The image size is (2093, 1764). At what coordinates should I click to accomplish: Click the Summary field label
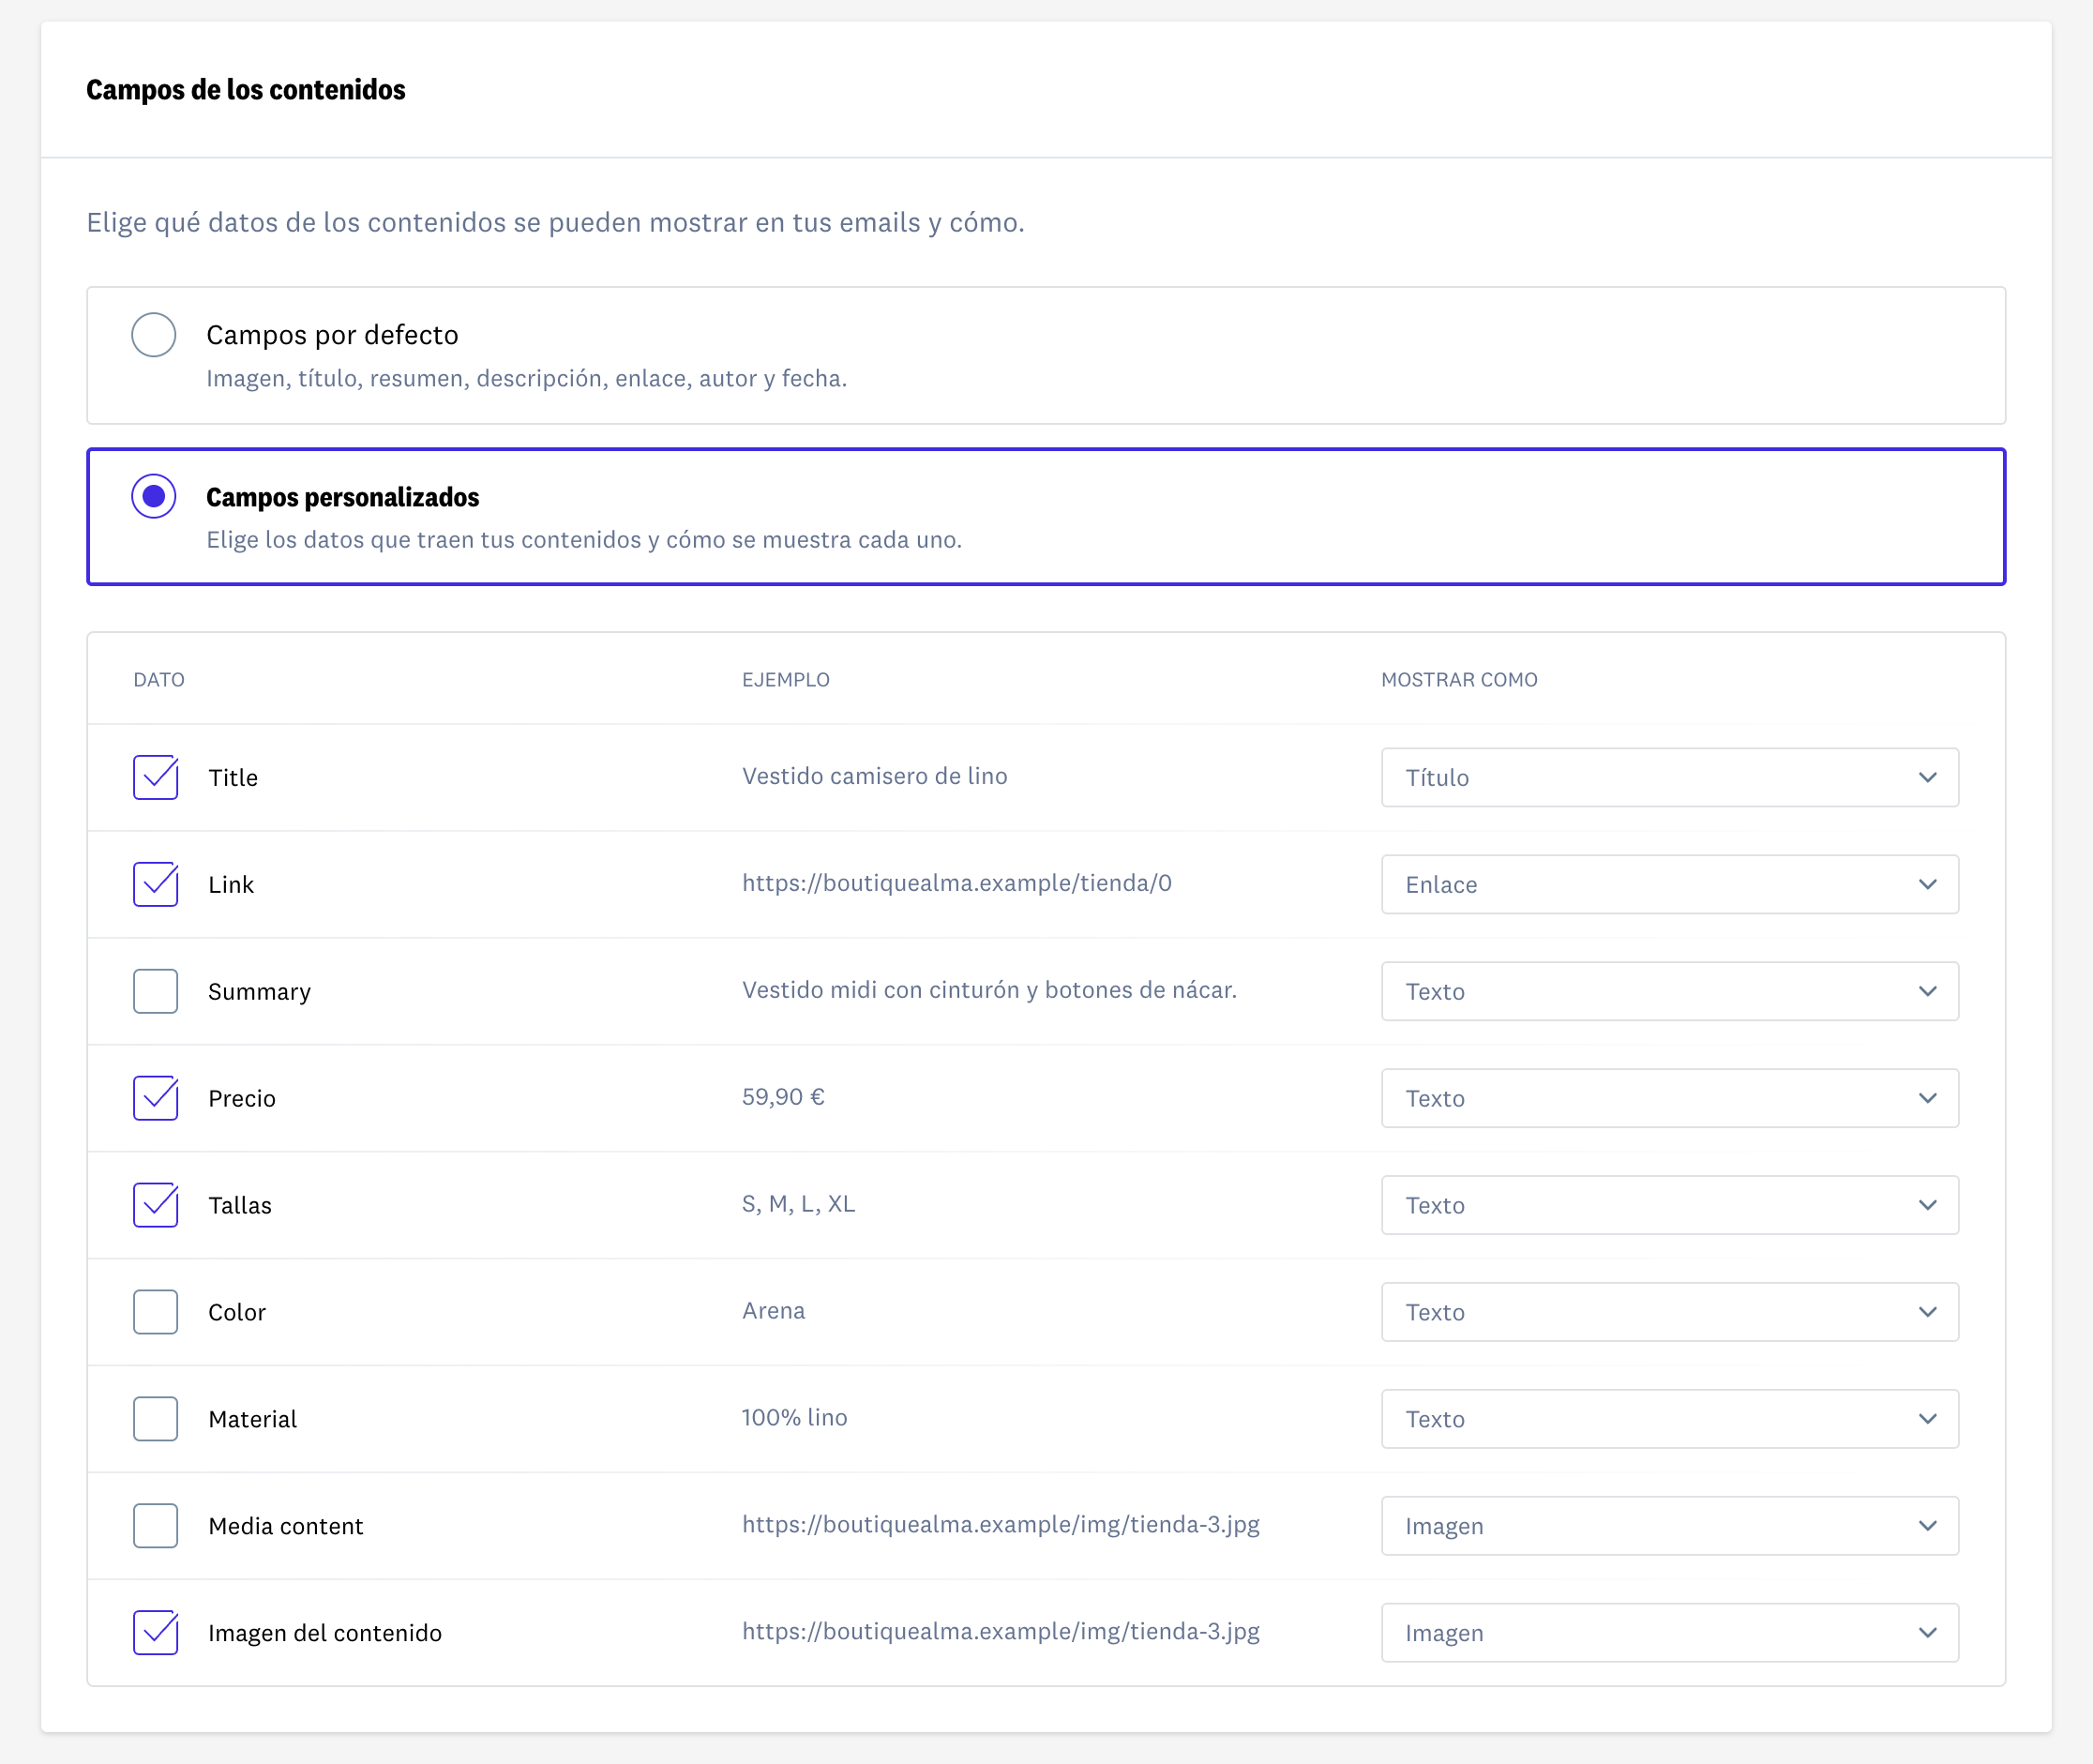pos(259,992)
